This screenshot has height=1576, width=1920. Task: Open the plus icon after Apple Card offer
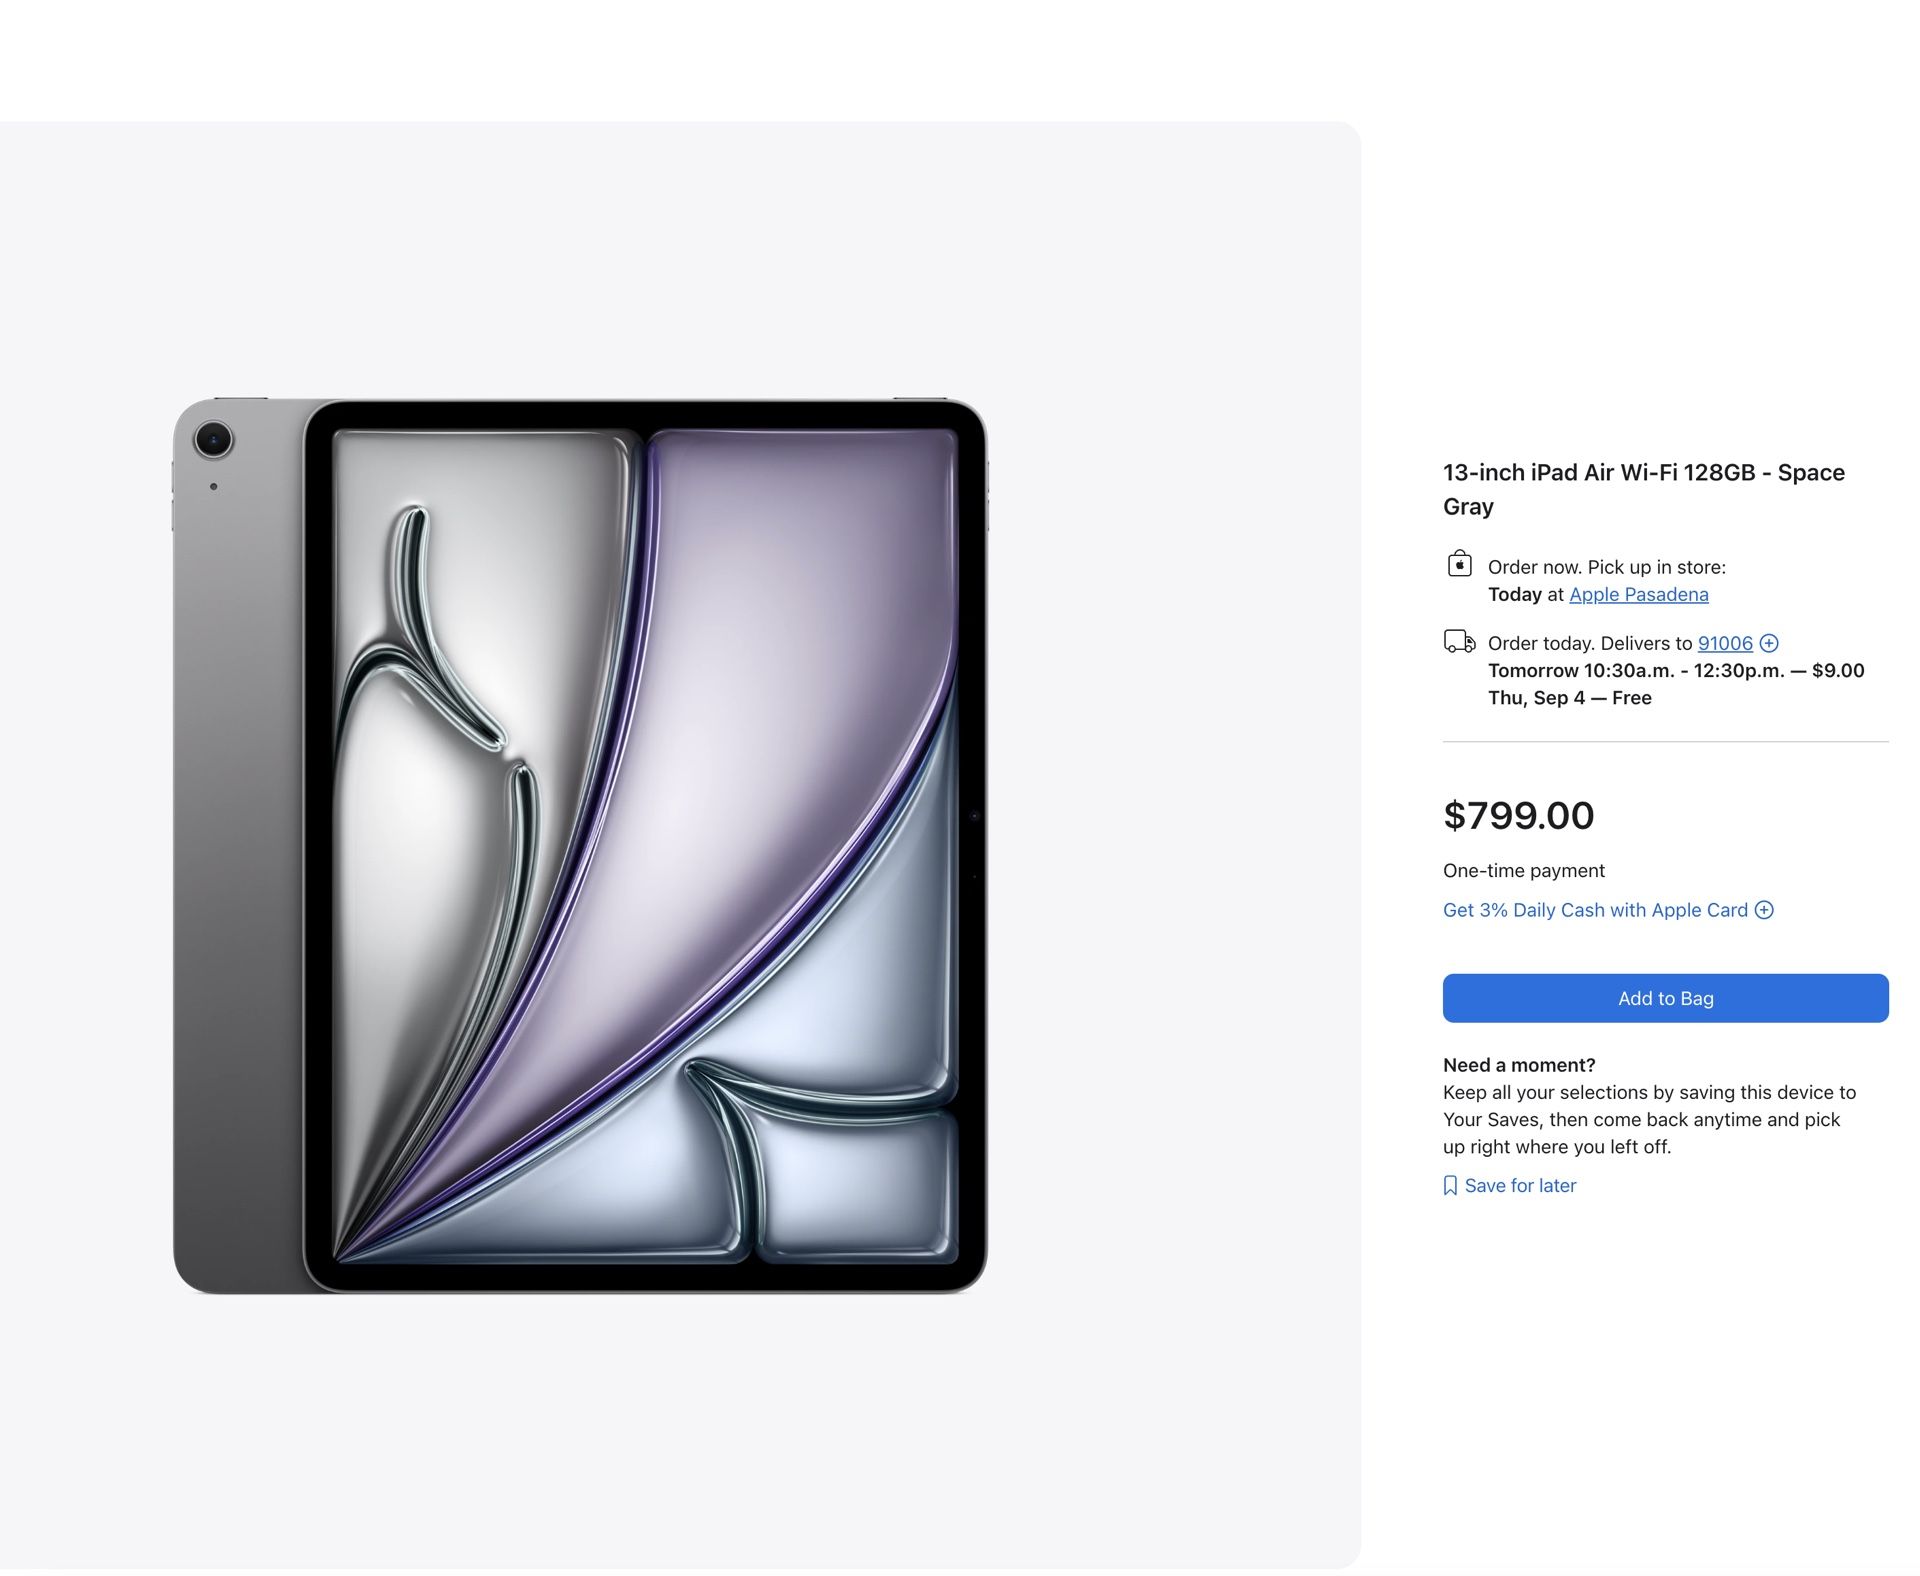1764,910
